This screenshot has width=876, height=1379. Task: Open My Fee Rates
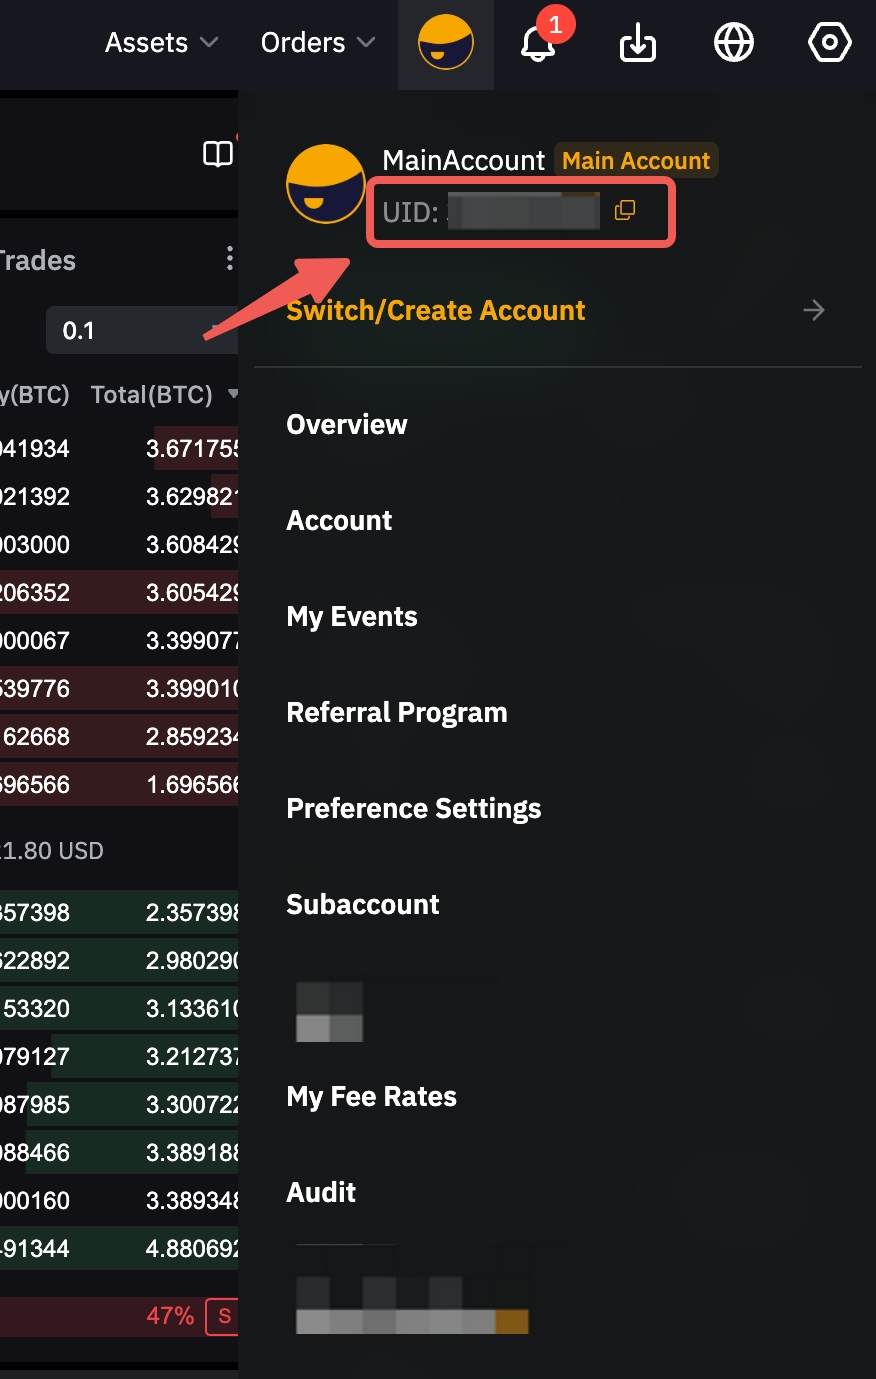coord(372,1096)
